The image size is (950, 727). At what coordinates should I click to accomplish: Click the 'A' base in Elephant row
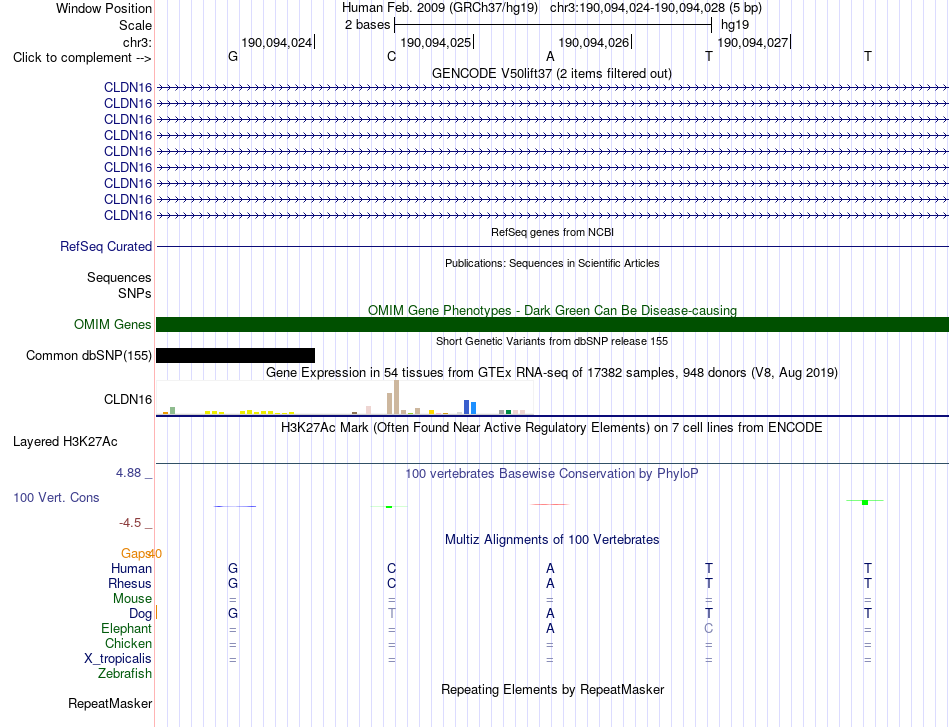point(550,628)
